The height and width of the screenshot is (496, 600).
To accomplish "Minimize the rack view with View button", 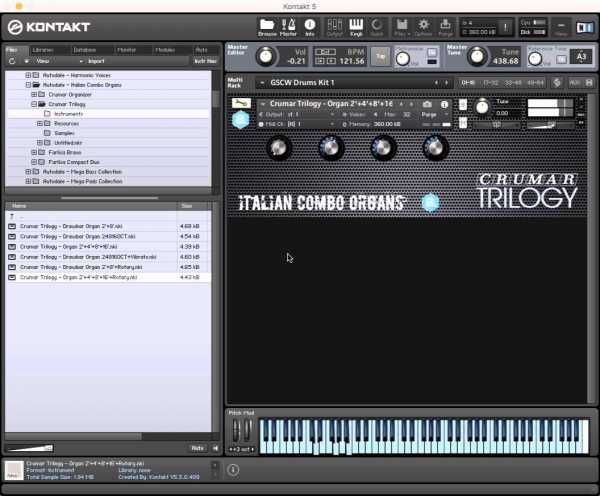I will click(x=561, y=28).
